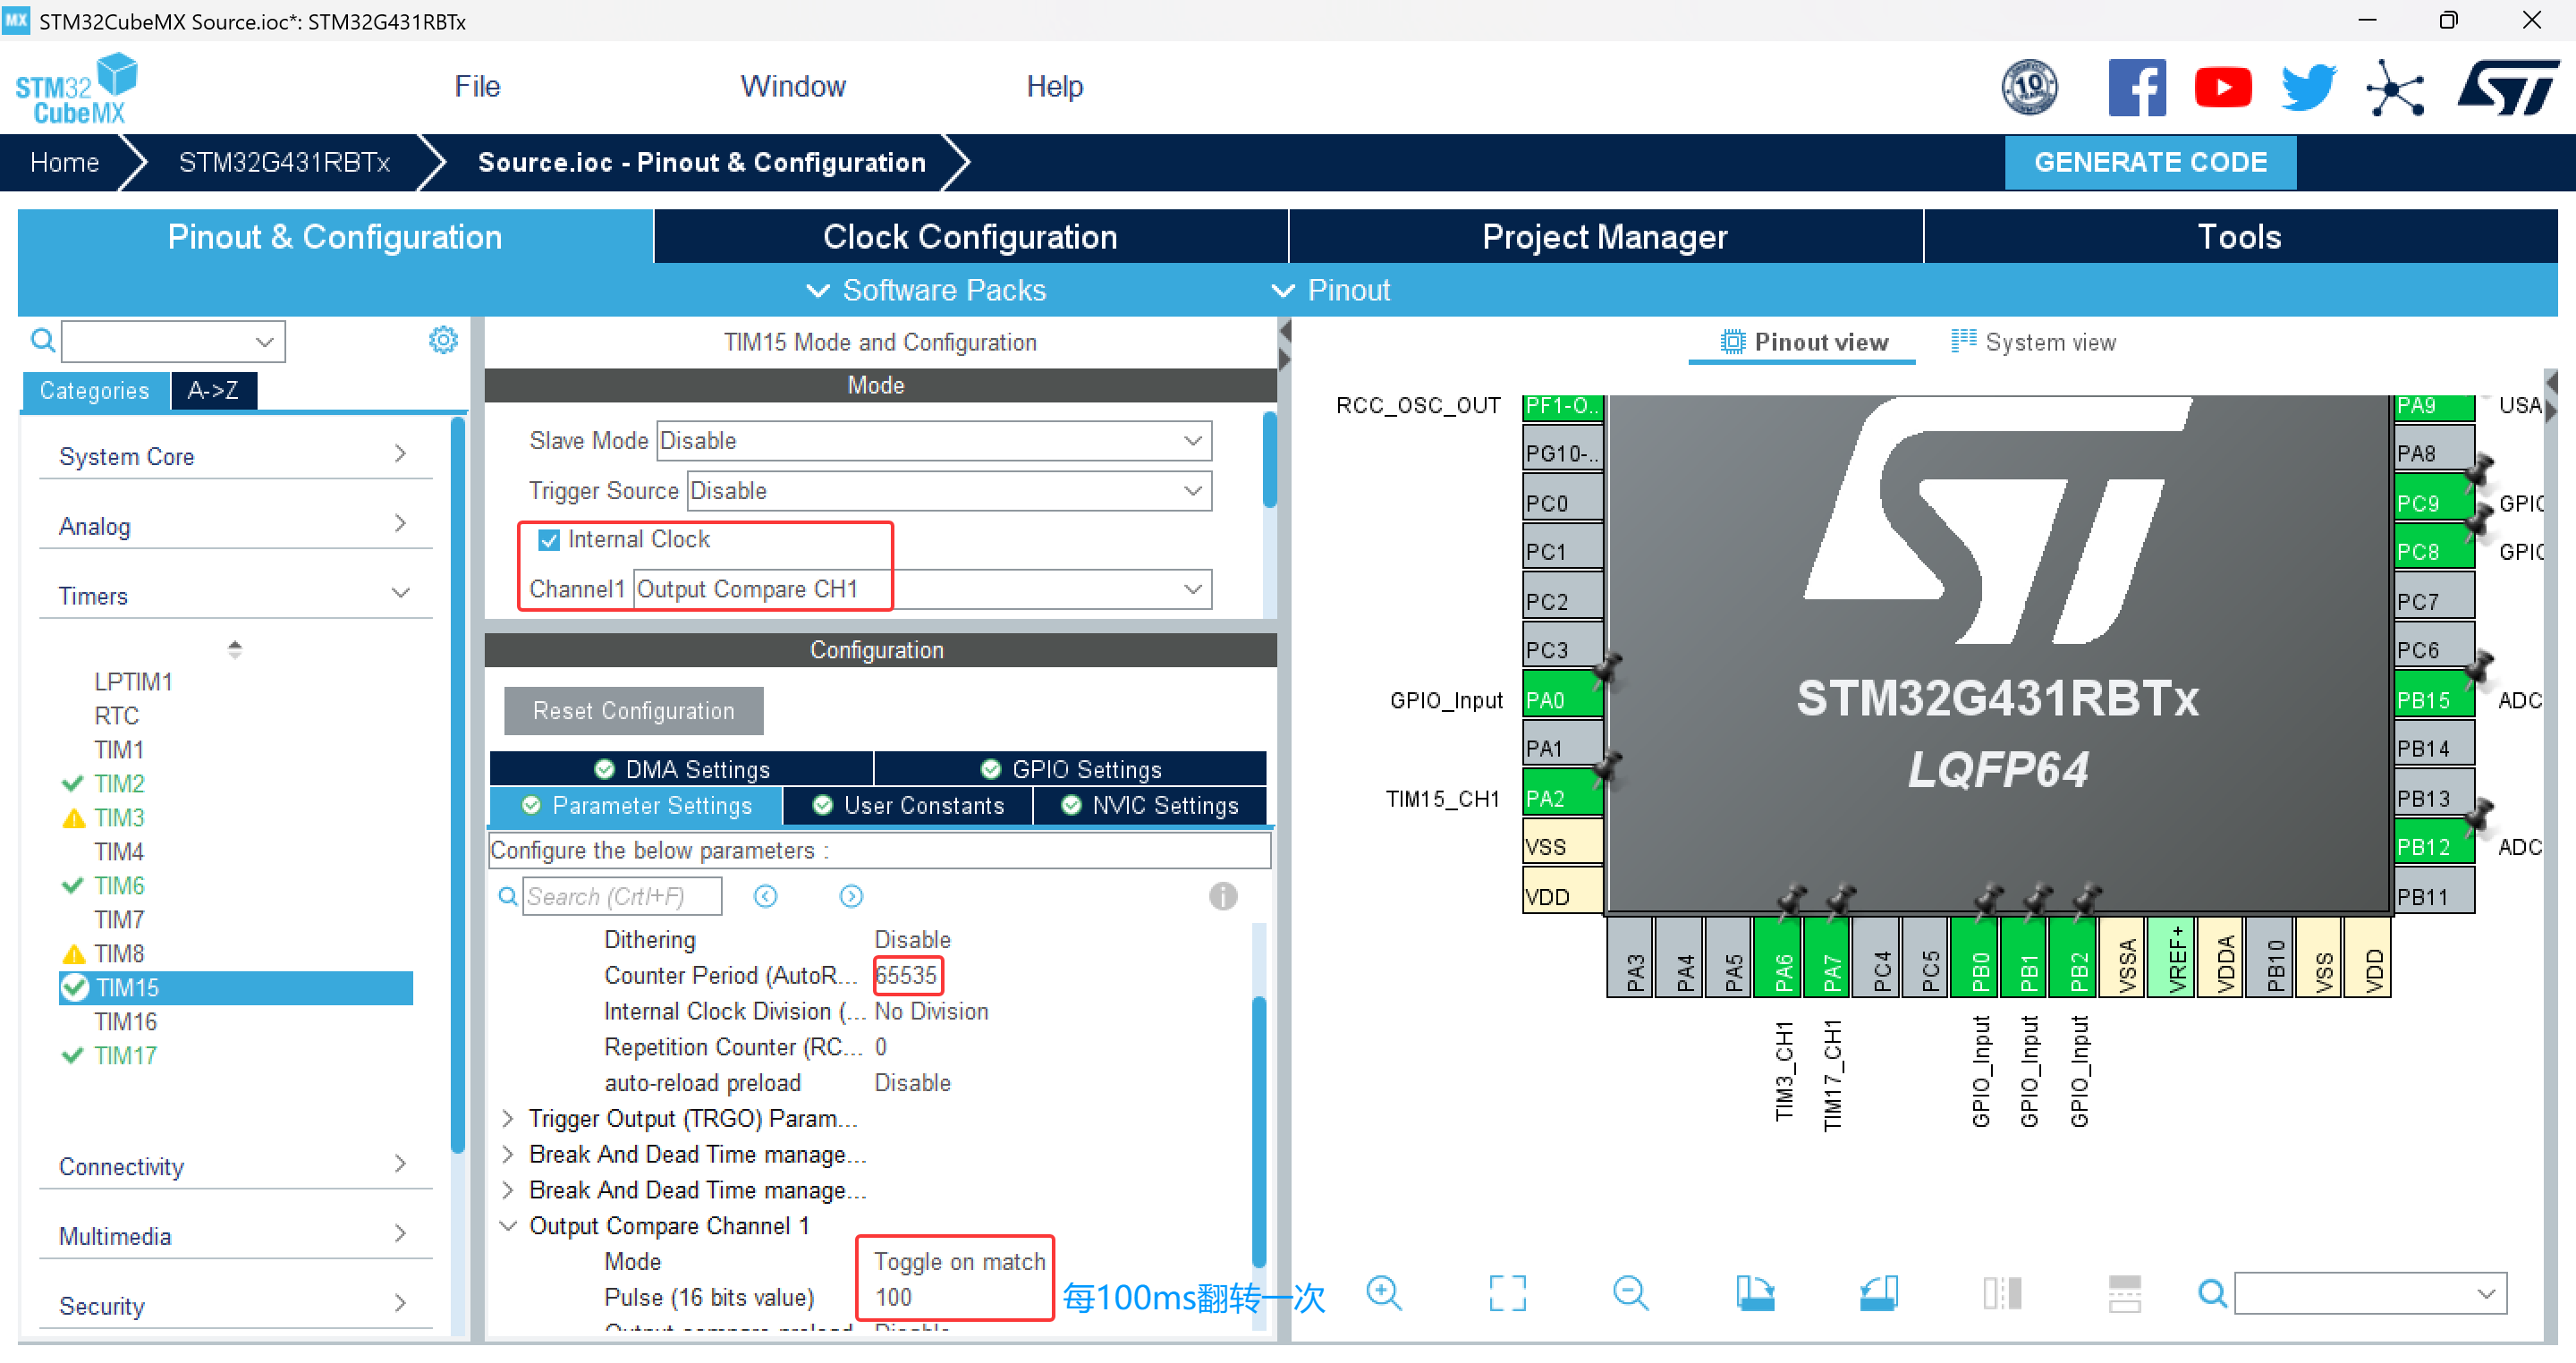The image size is (2576, 1363).
Task: Switch to System view
Action: (x=2034, y=342)
